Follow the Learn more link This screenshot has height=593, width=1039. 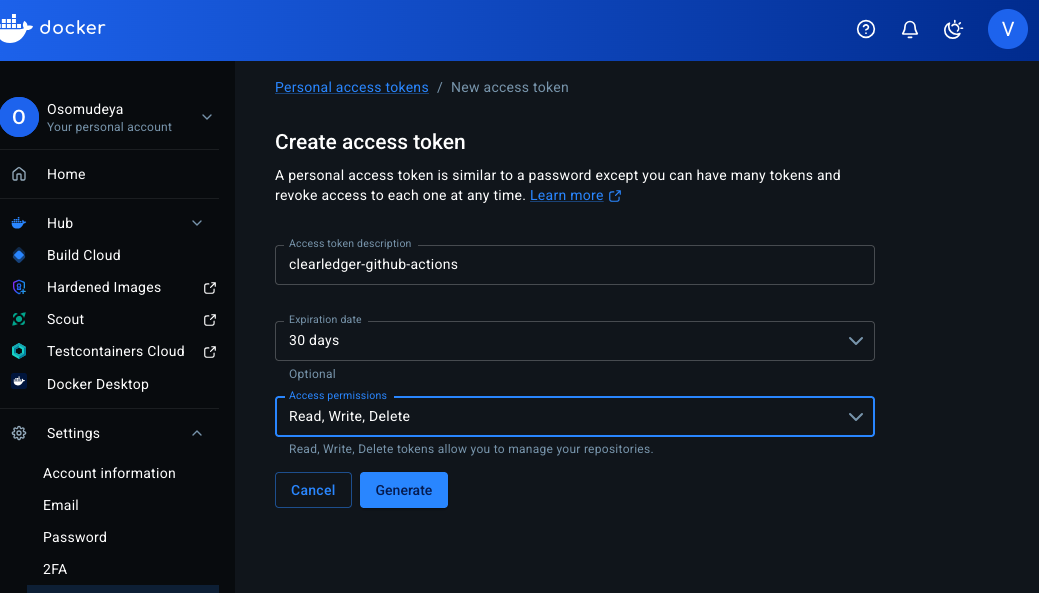(567, 195)
